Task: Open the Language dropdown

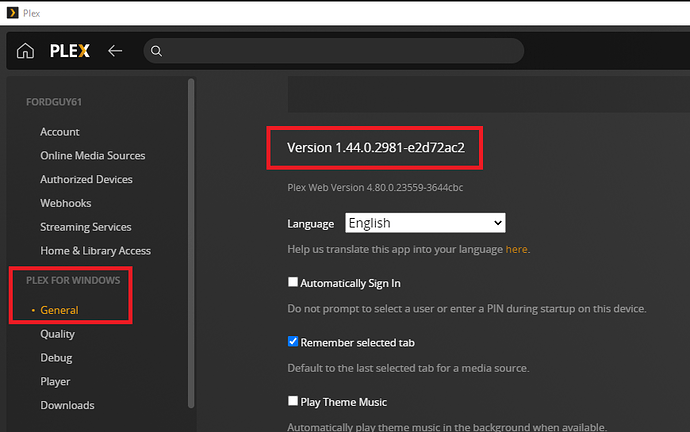Action: tap(425, 223)
